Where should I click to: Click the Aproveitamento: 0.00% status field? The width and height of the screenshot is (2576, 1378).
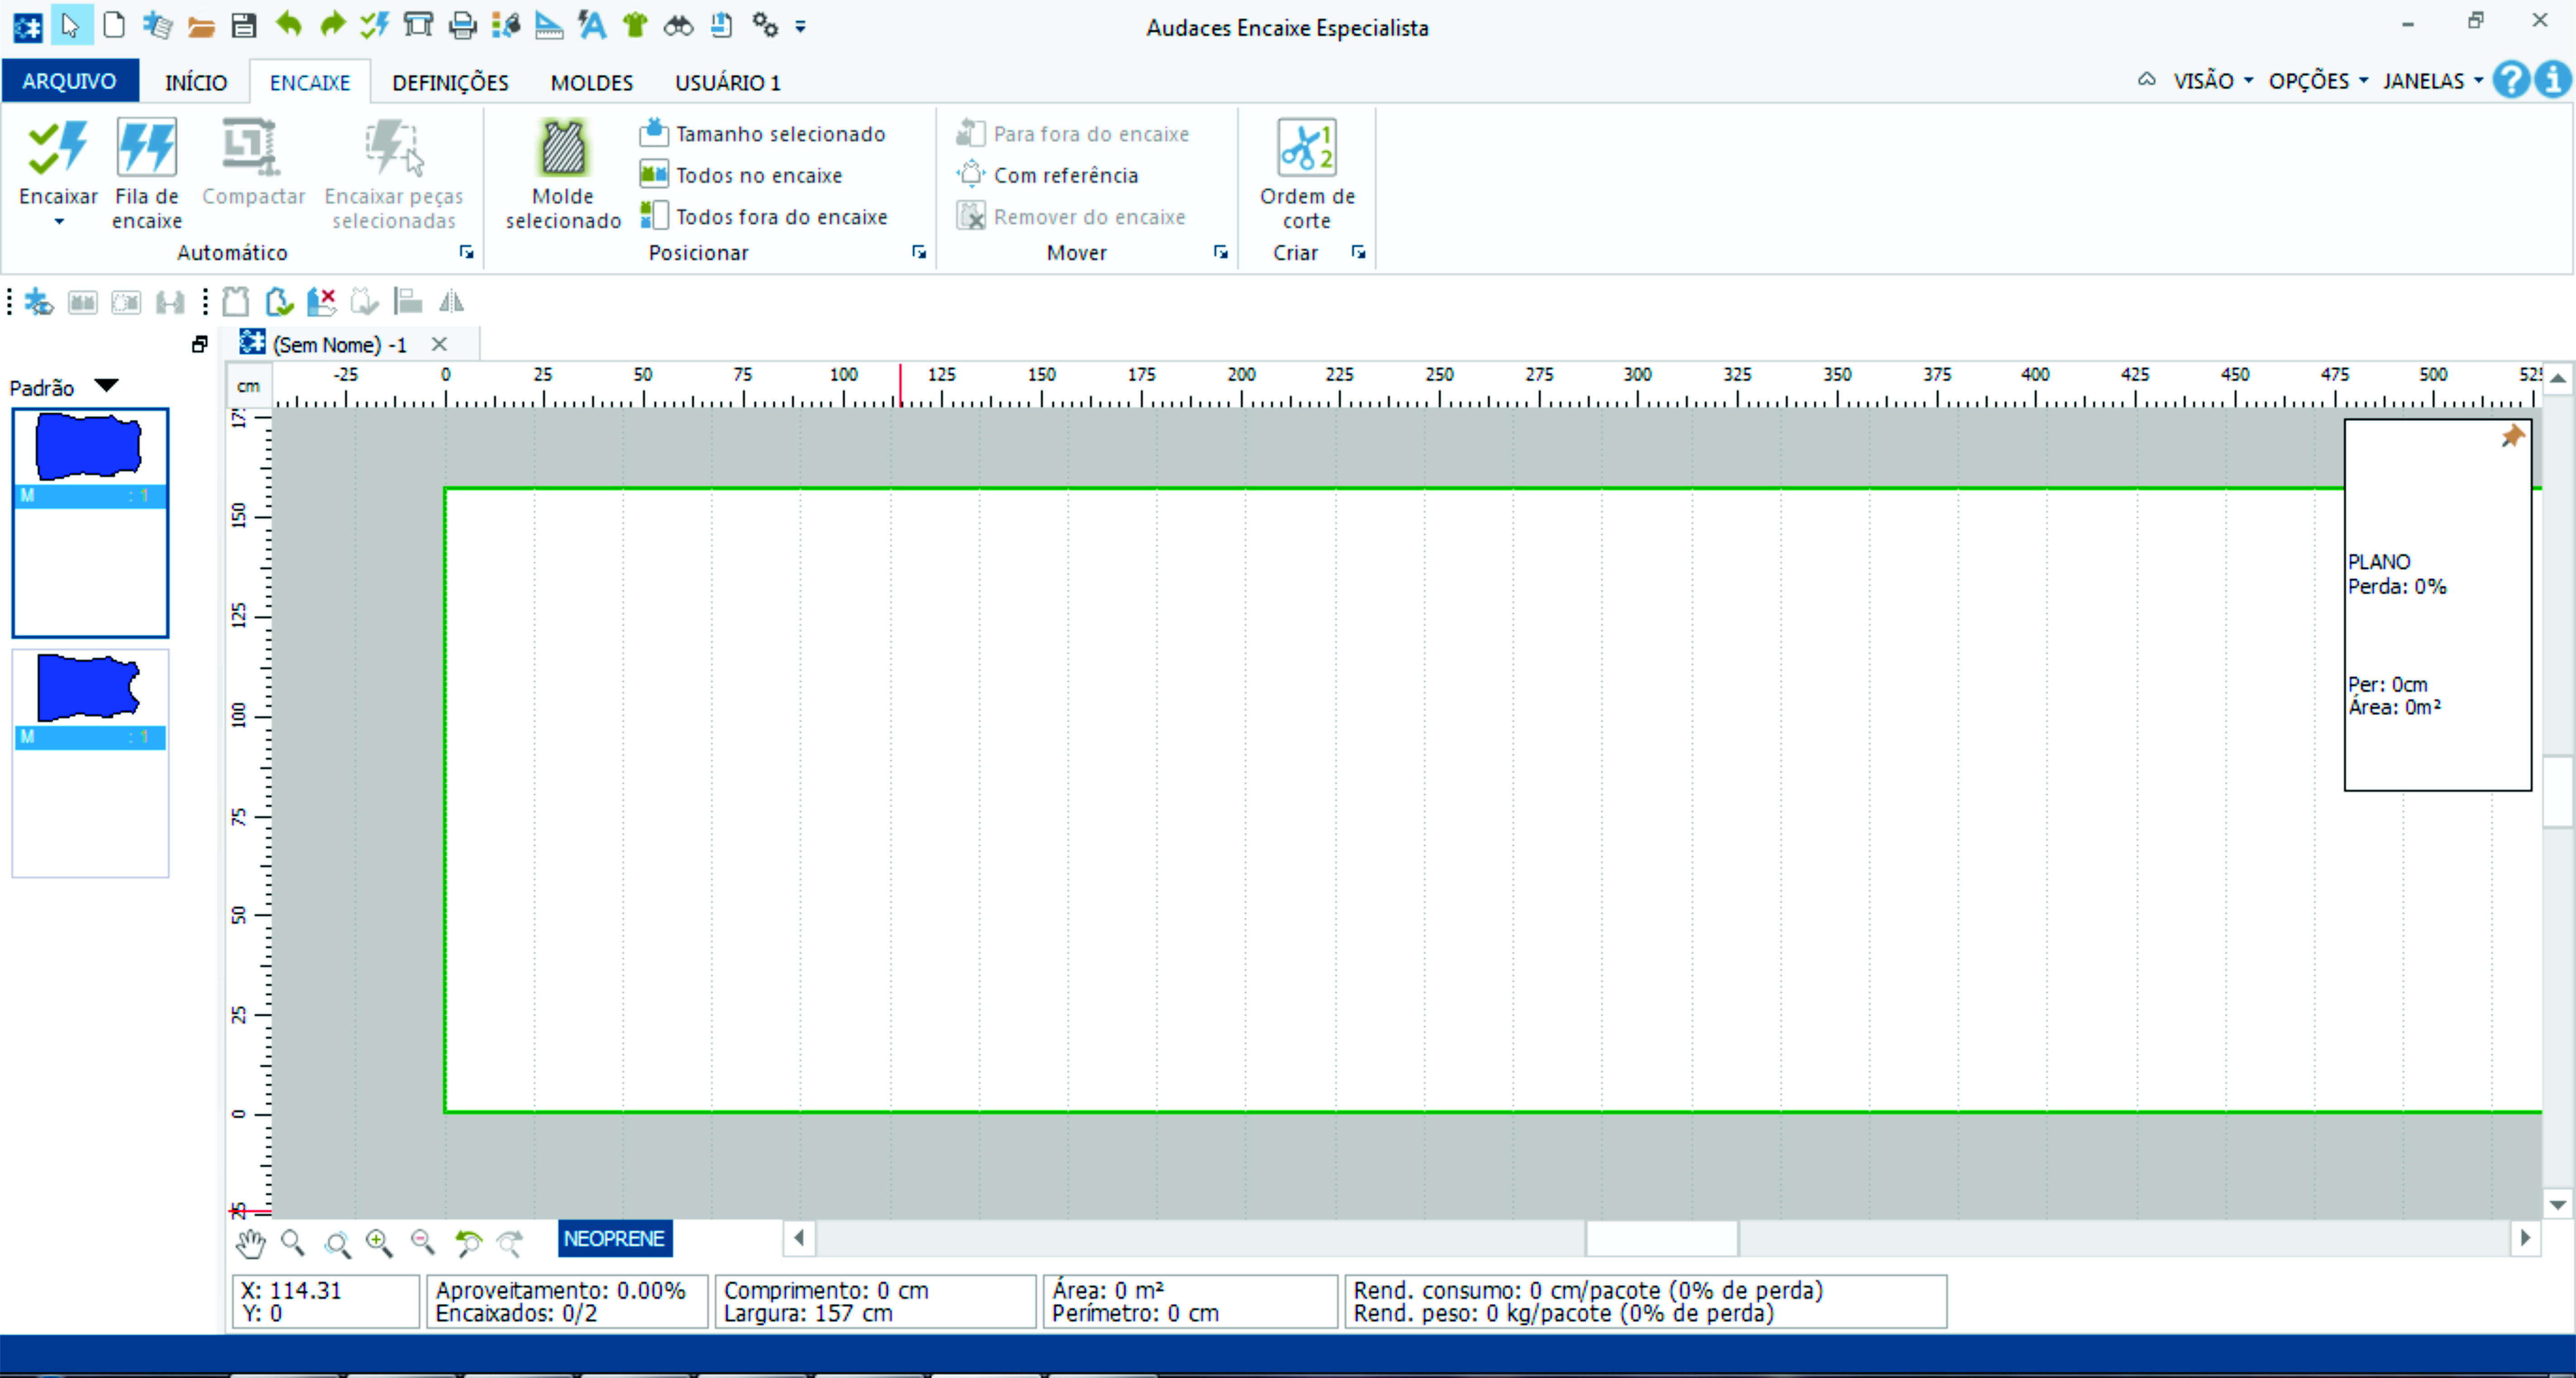tap(561, 1290)
